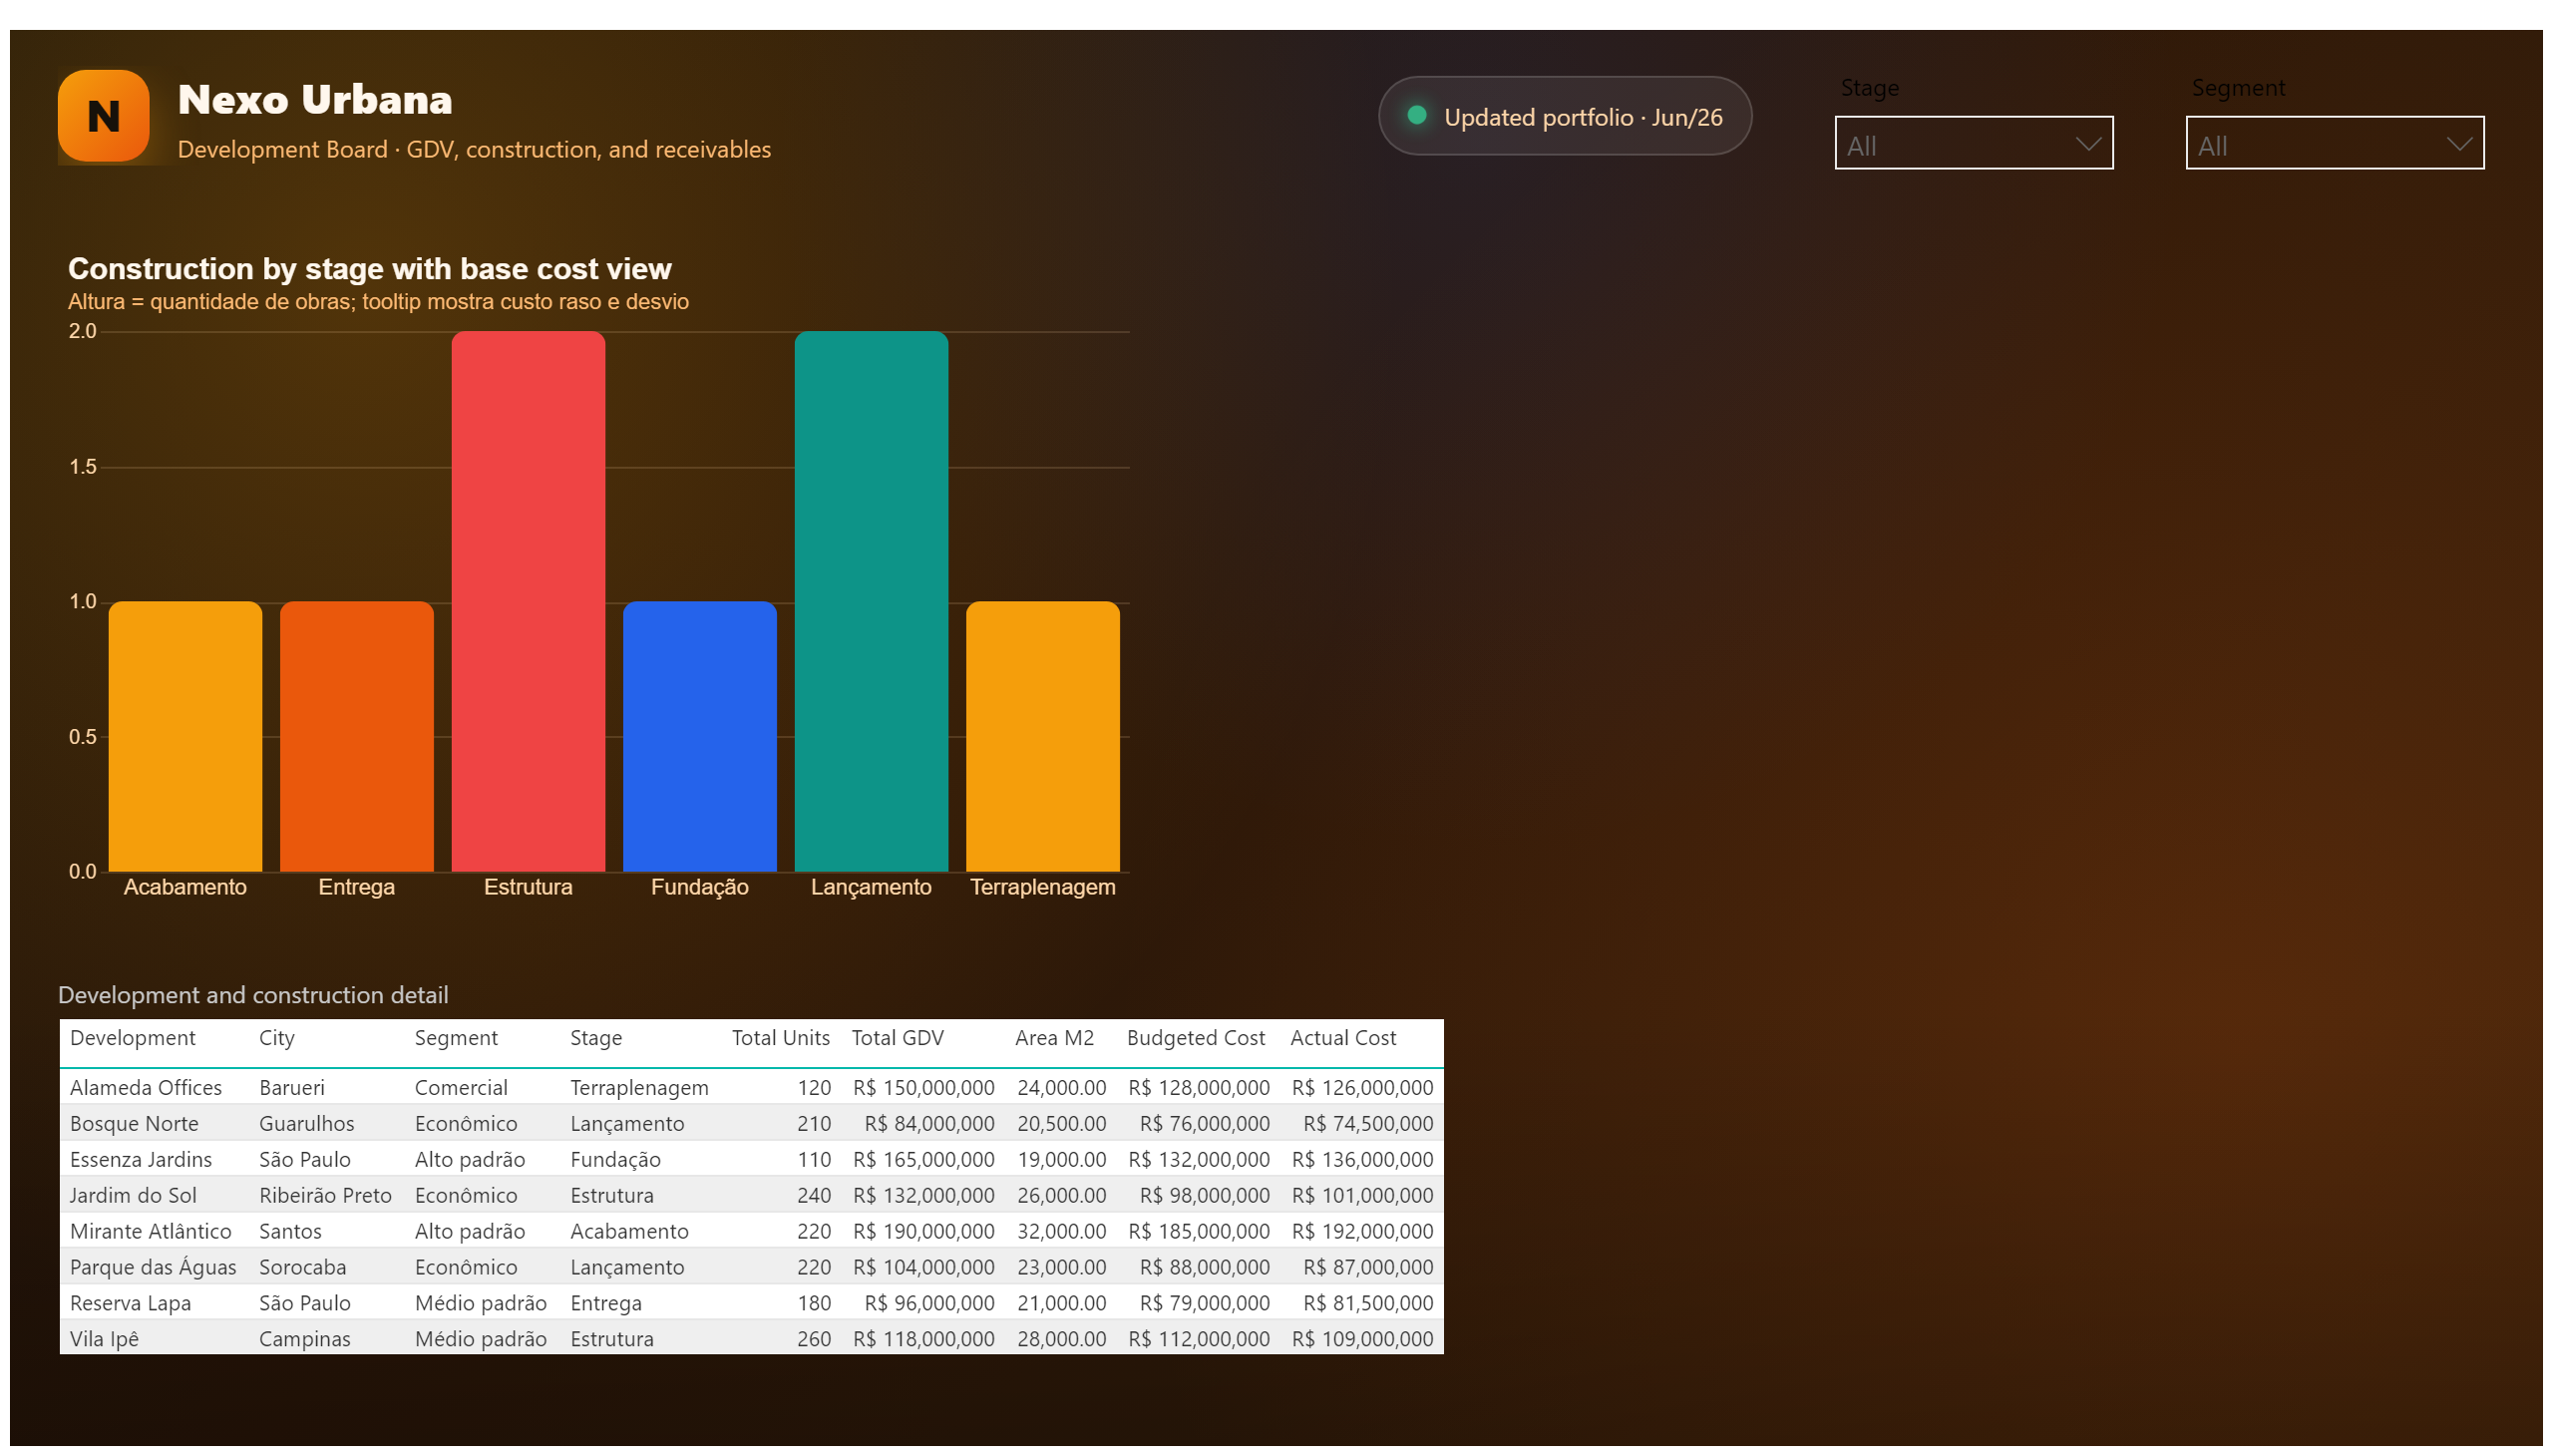Sort table by City column header
Screen dimensions: 2553x1456
(x=277, y=1038)
